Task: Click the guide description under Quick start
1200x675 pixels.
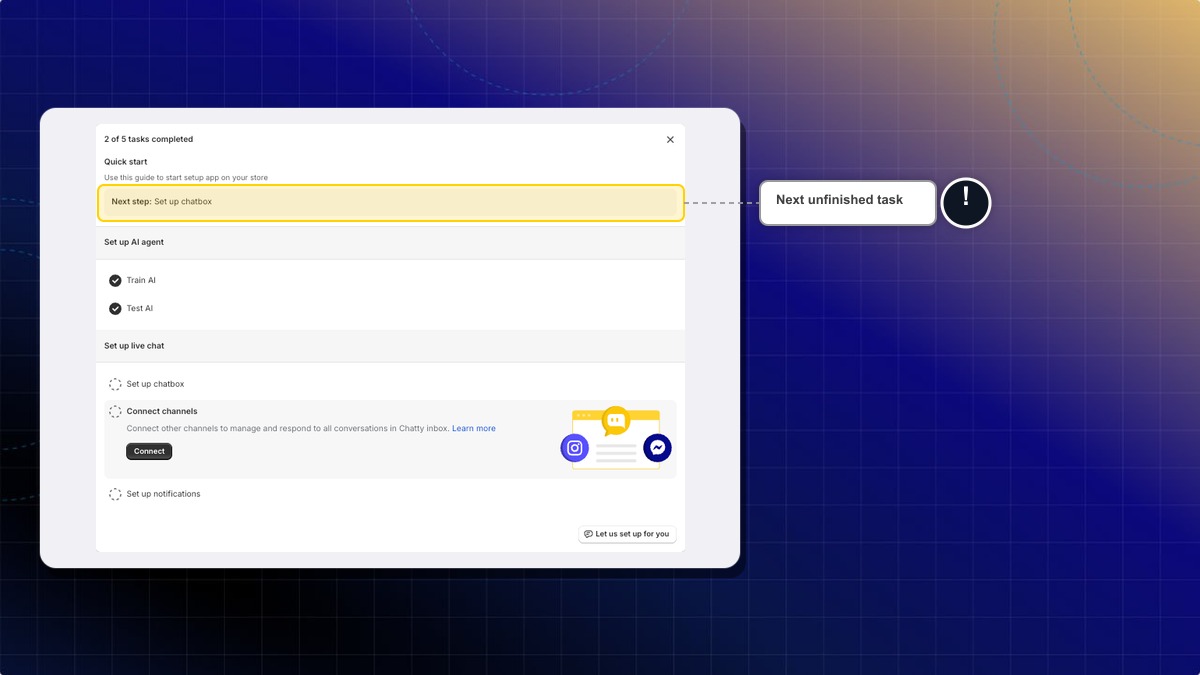Action: pos(186,178)
